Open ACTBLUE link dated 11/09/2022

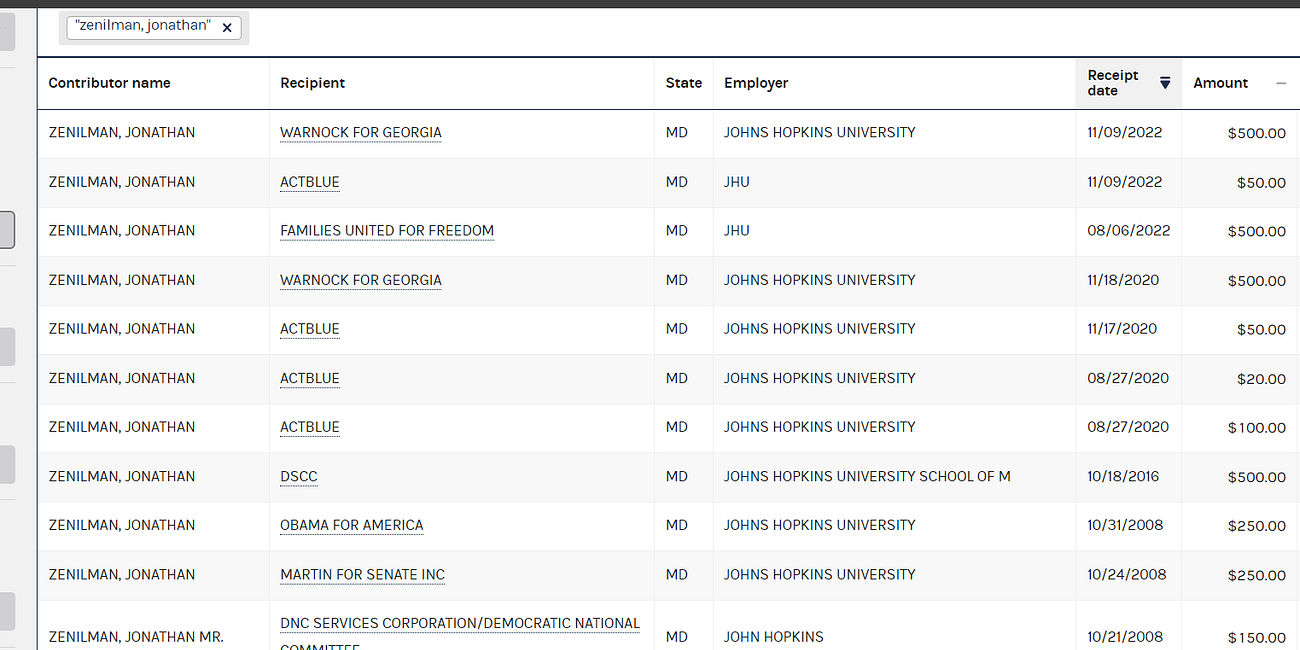click(310, 182)
